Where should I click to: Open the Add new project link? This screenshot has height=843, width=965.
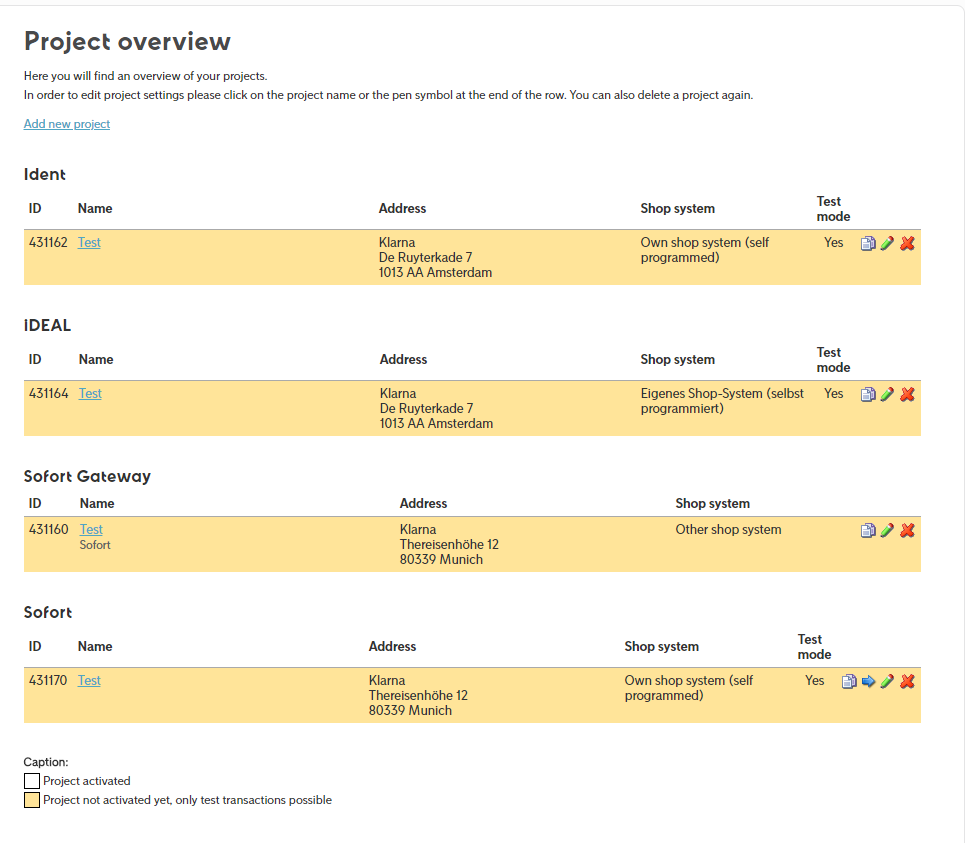[x=67, y=124]
